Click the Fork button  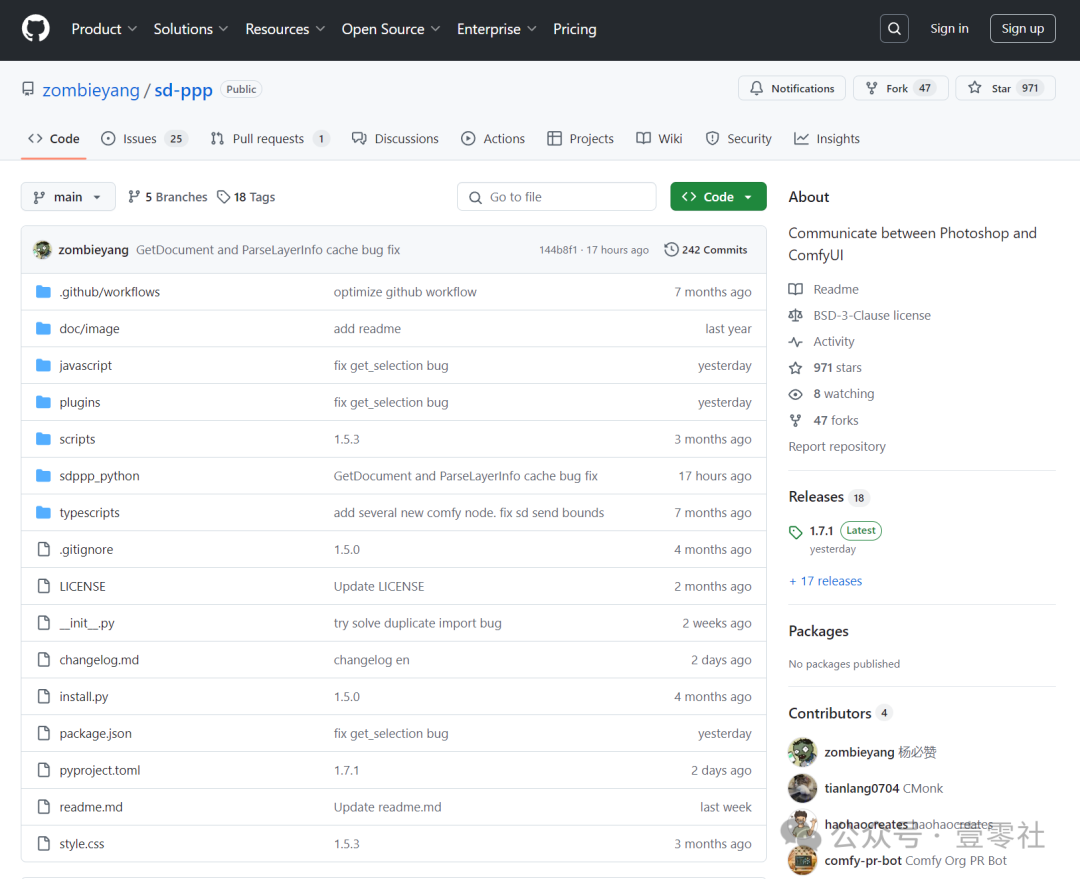pos(901,88)
